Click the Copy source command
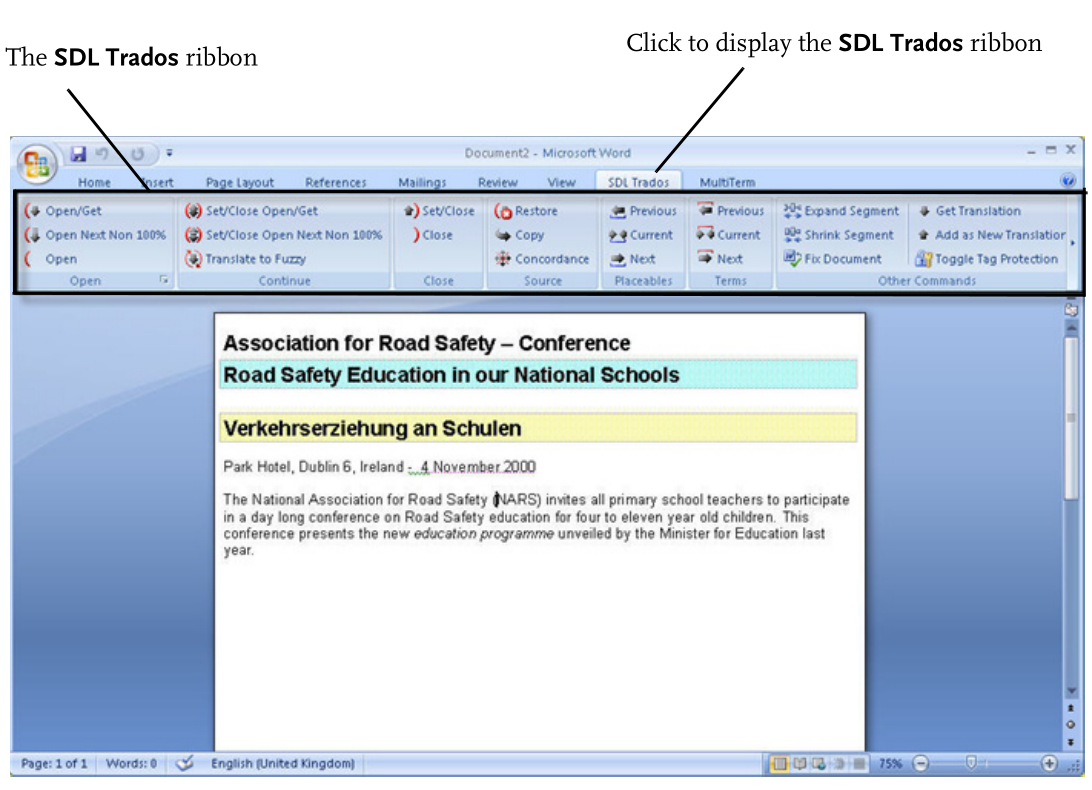The width and height of the screenshot is (1092, 790). tap(520, 235)
